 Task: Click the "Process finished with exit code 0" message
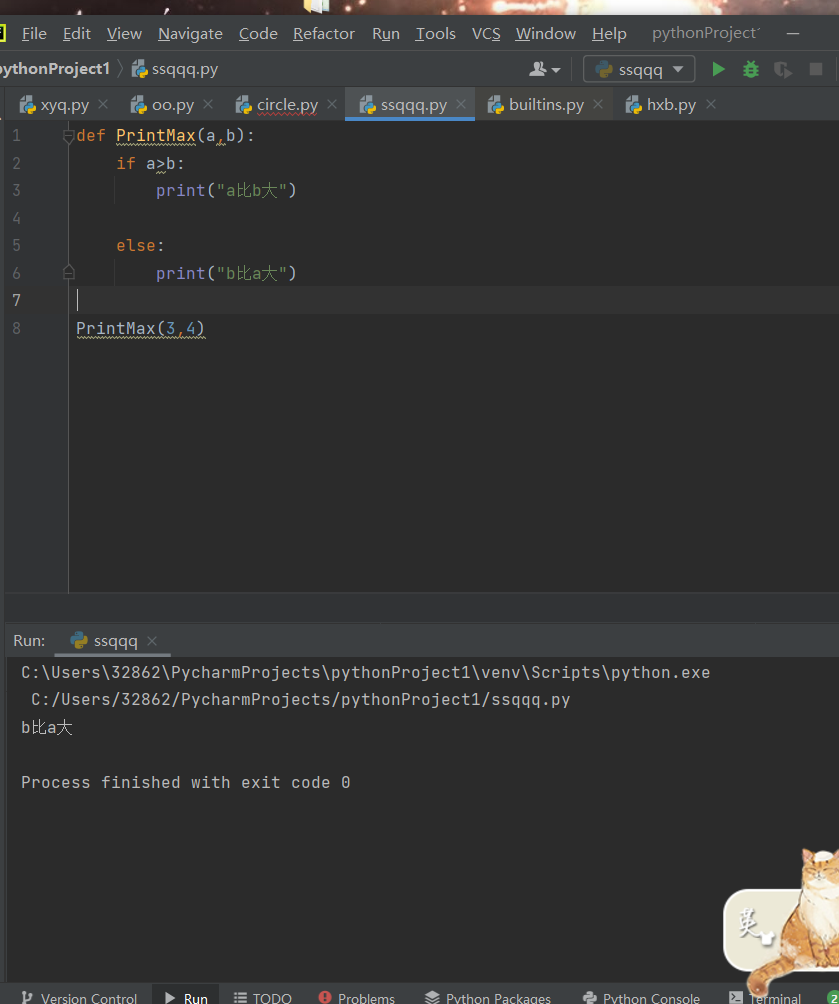[x=186, y=782]
